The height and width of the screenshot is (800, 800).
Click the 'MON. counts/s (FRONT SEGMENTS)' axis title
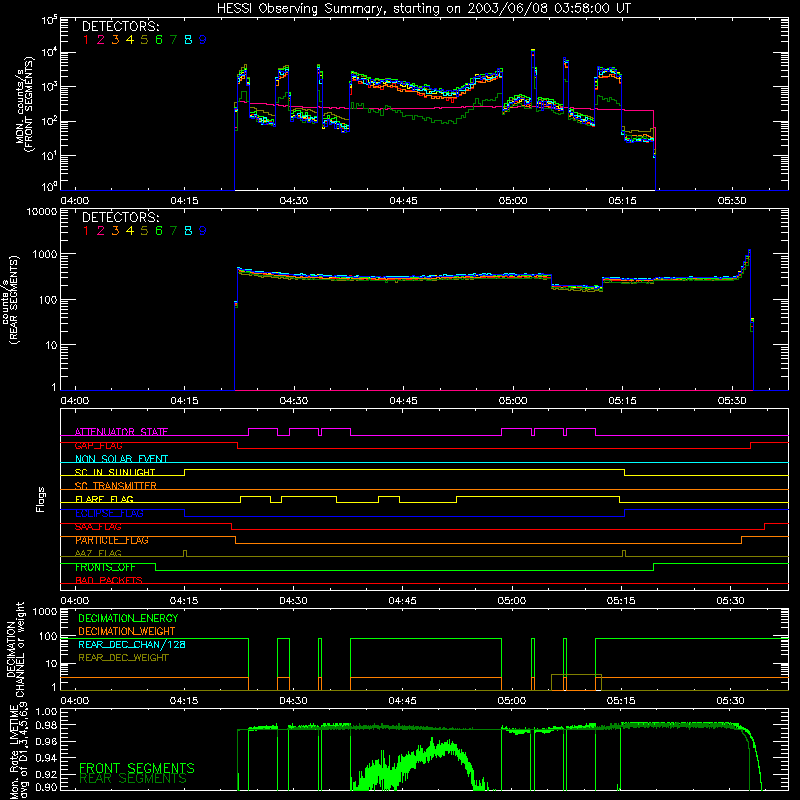tap(25, 104)
